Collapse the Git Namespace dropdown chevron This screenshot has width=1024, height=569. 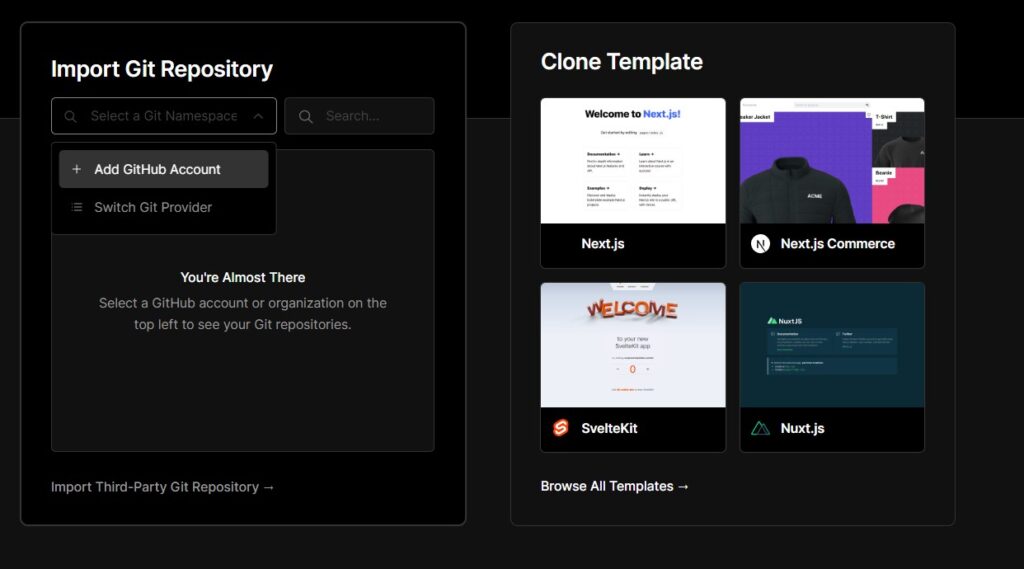(x=258, y=117)
